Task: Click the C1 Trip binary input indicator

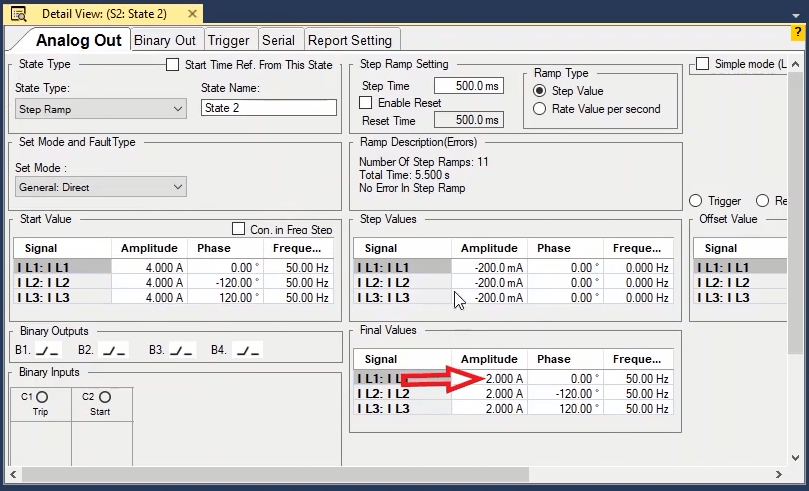Action: point(42,397)
